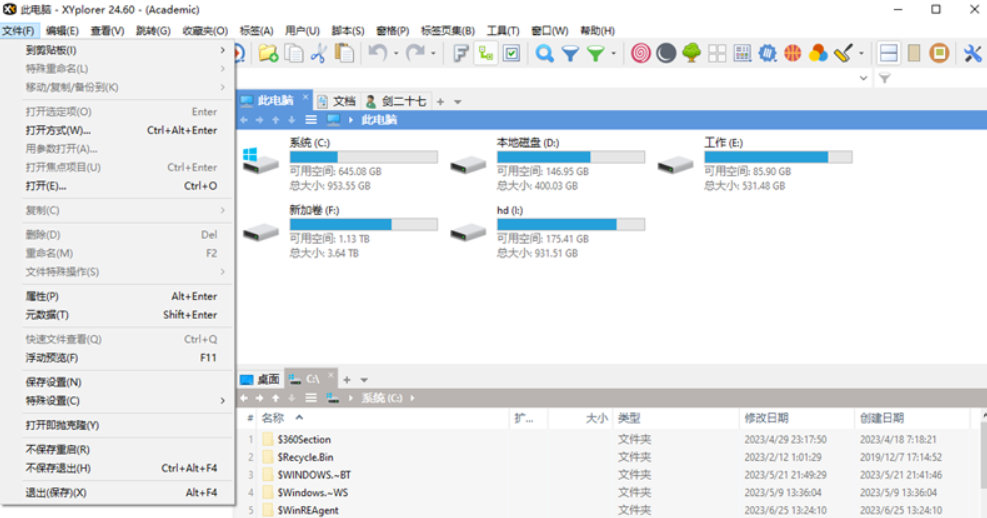Switch to the 文档 tab

click(x=337, y=101)
